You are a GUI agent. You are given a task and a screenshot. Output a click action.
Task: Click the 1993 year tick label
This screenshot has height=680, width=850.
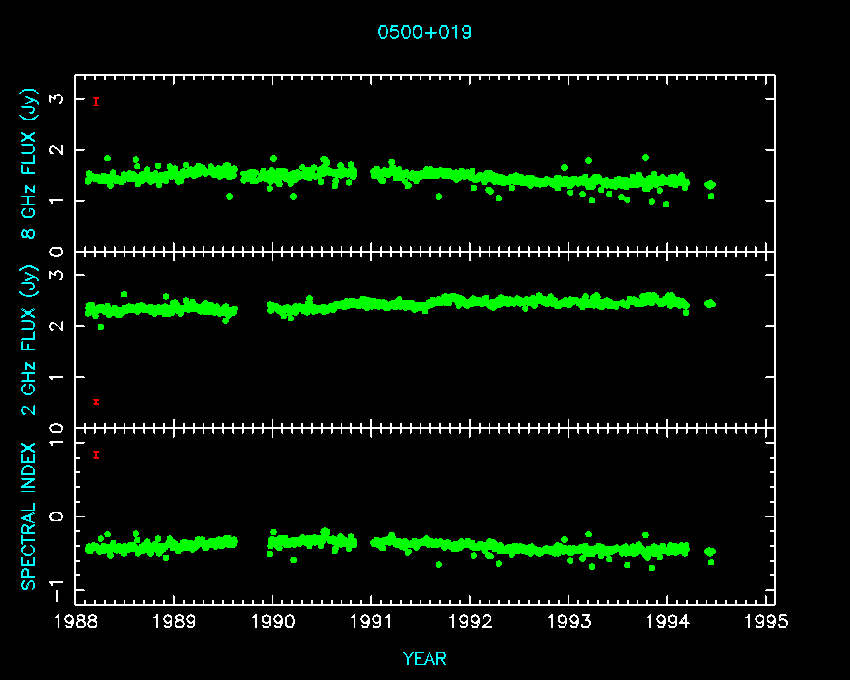pyautogui.click(x=570, y=621)
